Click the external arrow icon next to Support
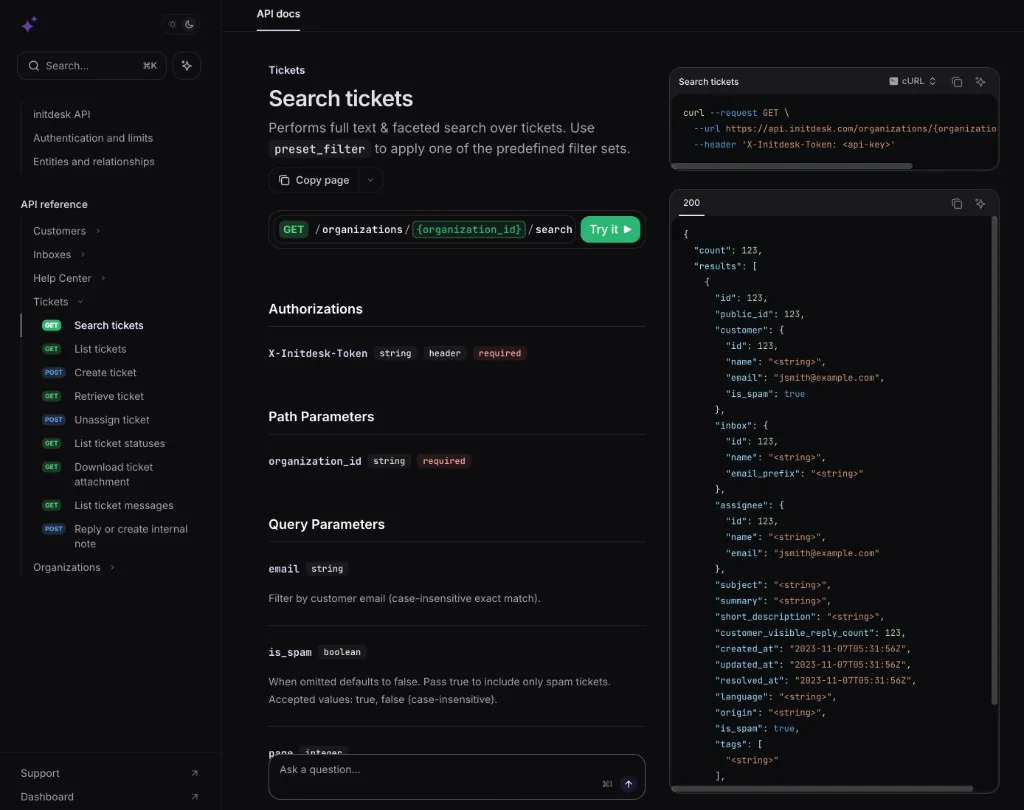This screenshot has width=1024, height=810. 195,773
